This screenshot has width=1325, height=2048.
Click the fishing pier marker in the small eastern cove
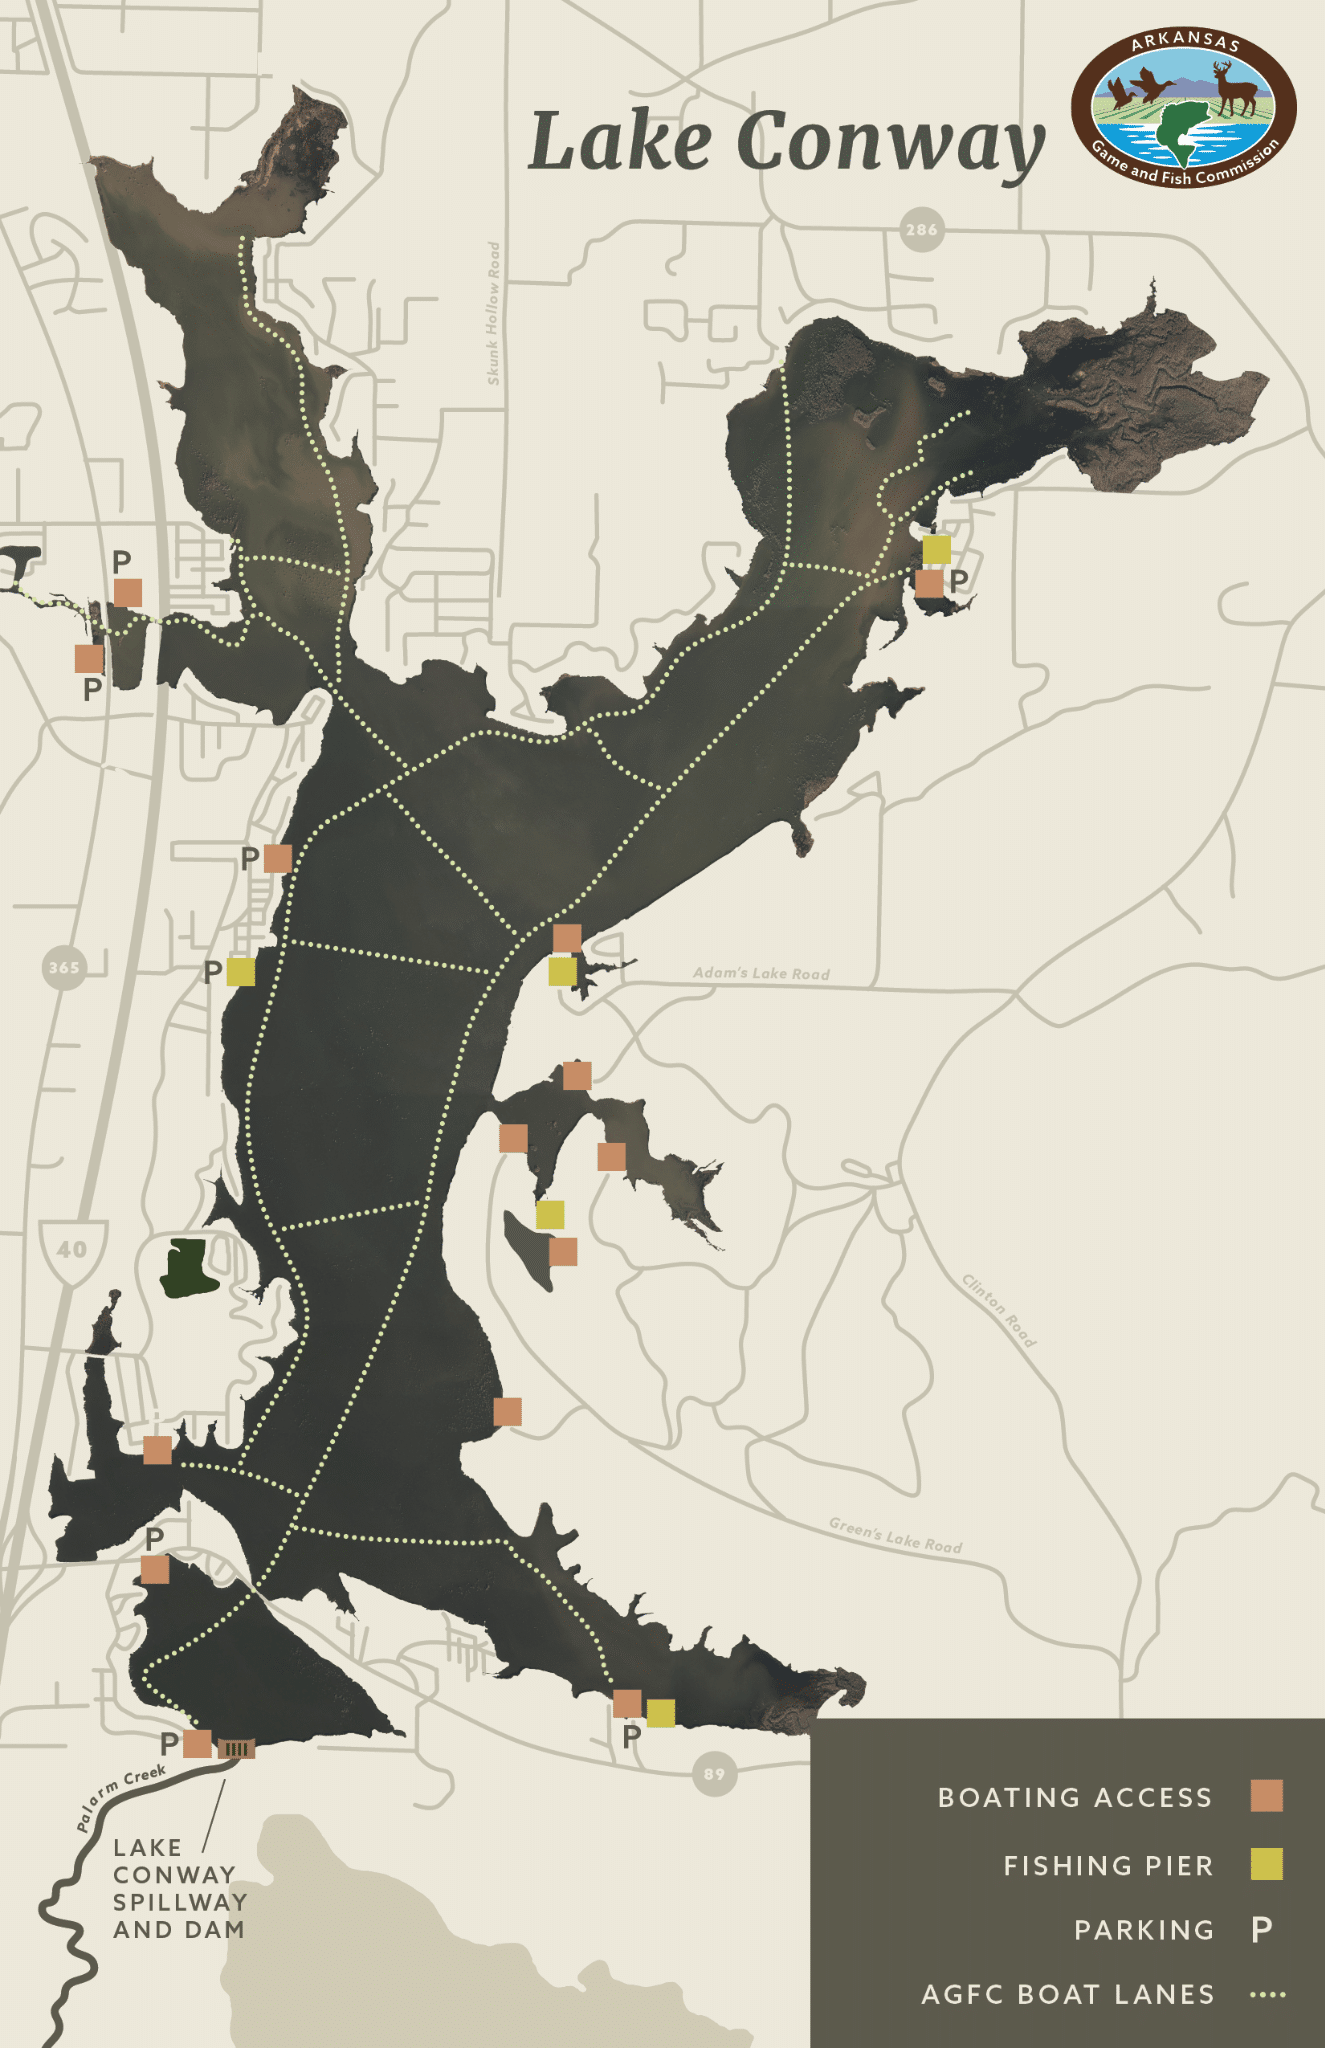click(x=550, y=1215)
